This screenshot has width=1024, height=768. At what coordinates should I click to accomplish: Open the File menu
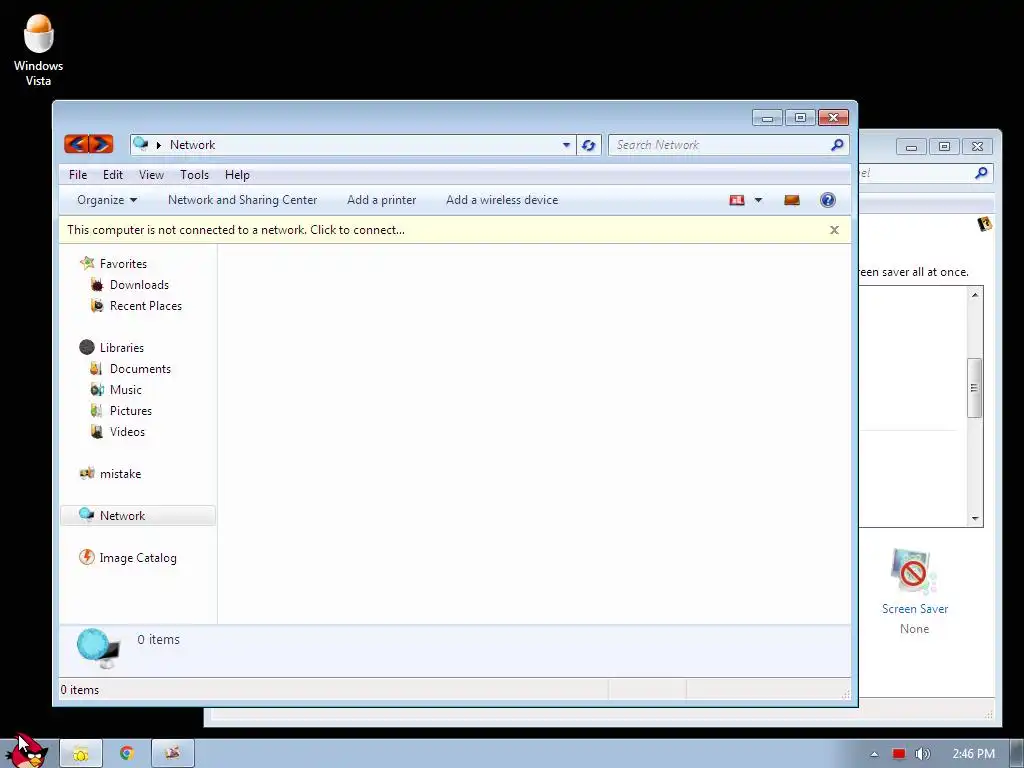tap(78, 175)
